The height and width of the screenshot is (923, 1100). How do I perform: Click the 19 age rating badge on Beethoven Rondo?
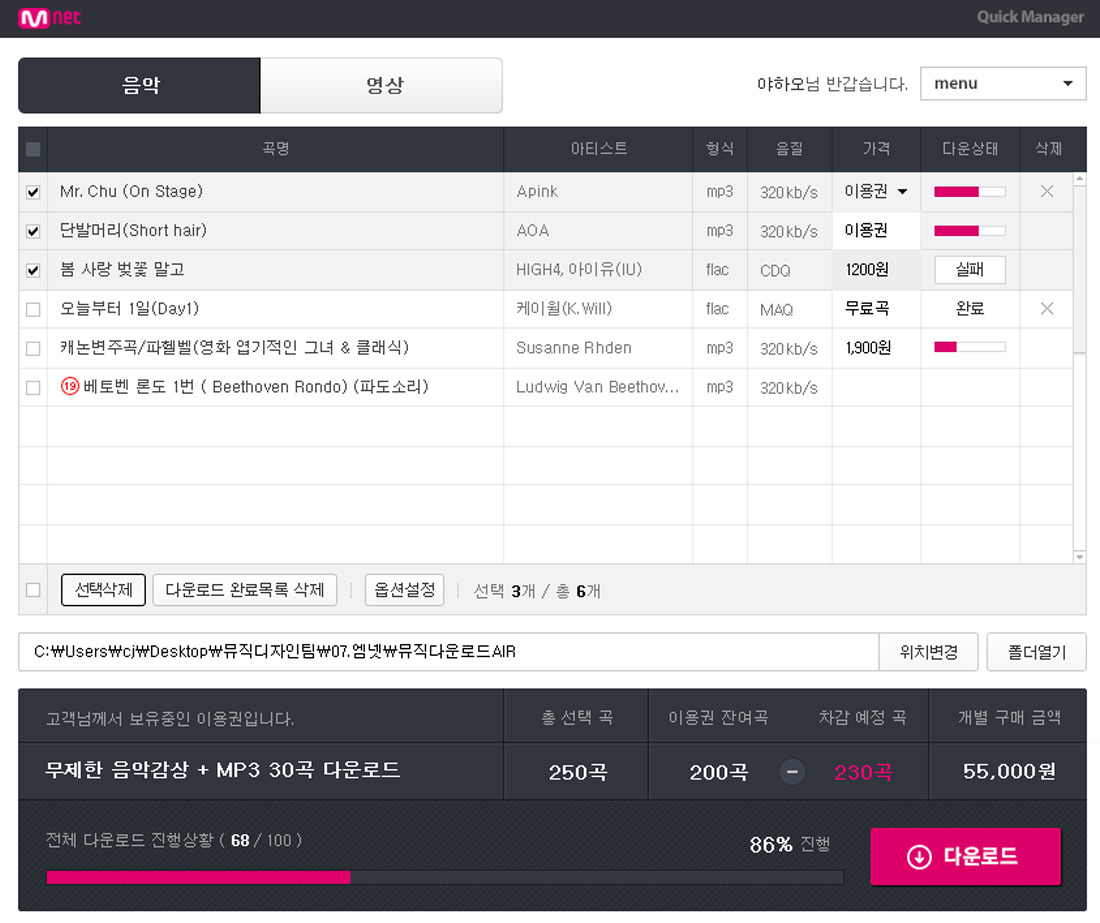pyautogui.click(x=69, y=386)
